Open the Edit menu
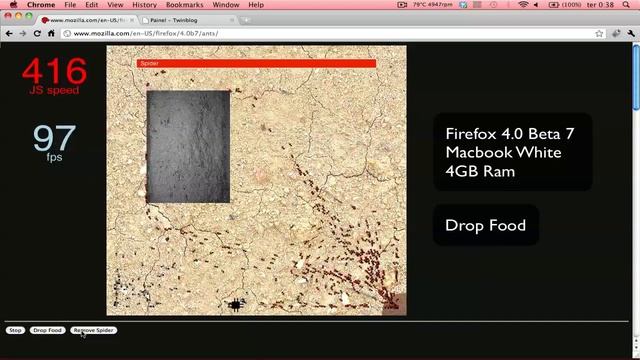 [91, 5]
